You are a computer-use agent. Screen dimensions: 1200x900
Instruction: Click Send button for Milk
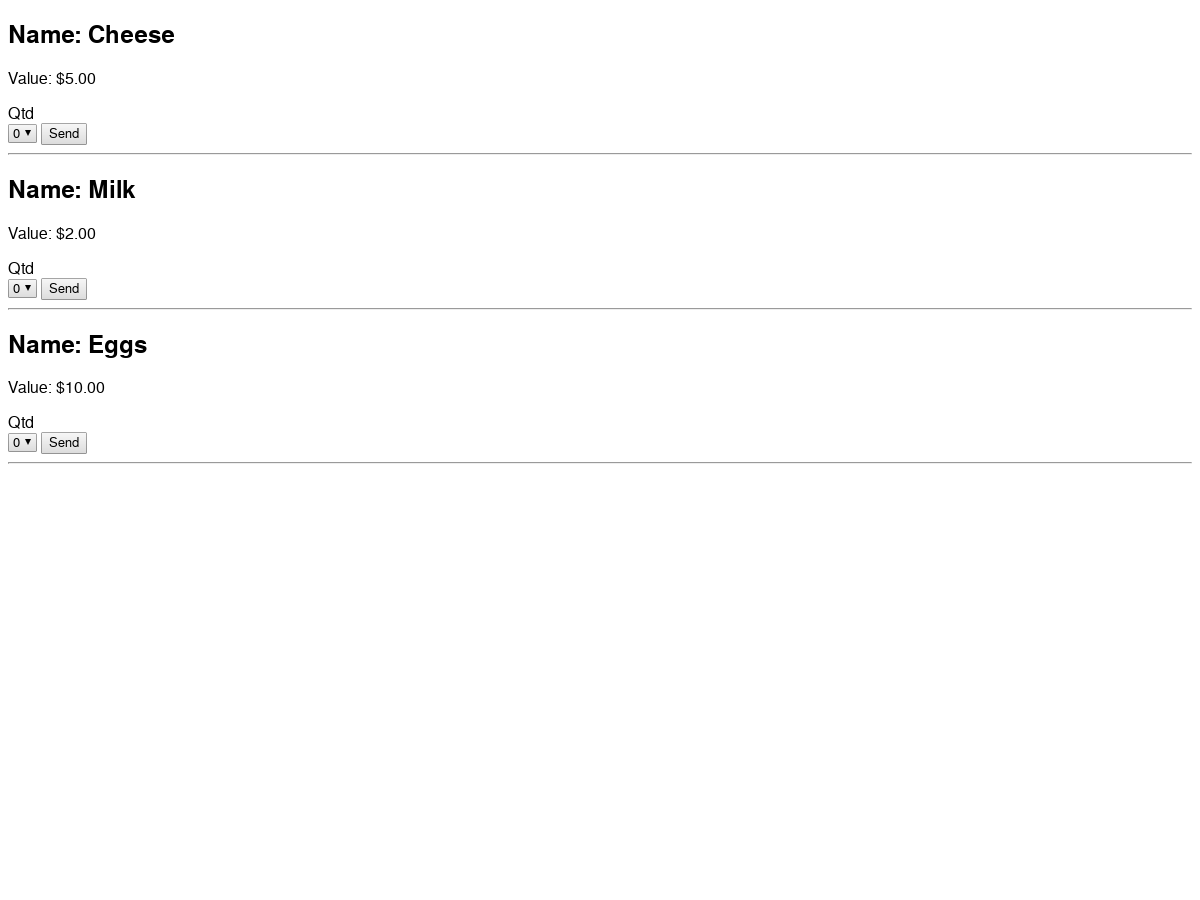coord(64,289)
